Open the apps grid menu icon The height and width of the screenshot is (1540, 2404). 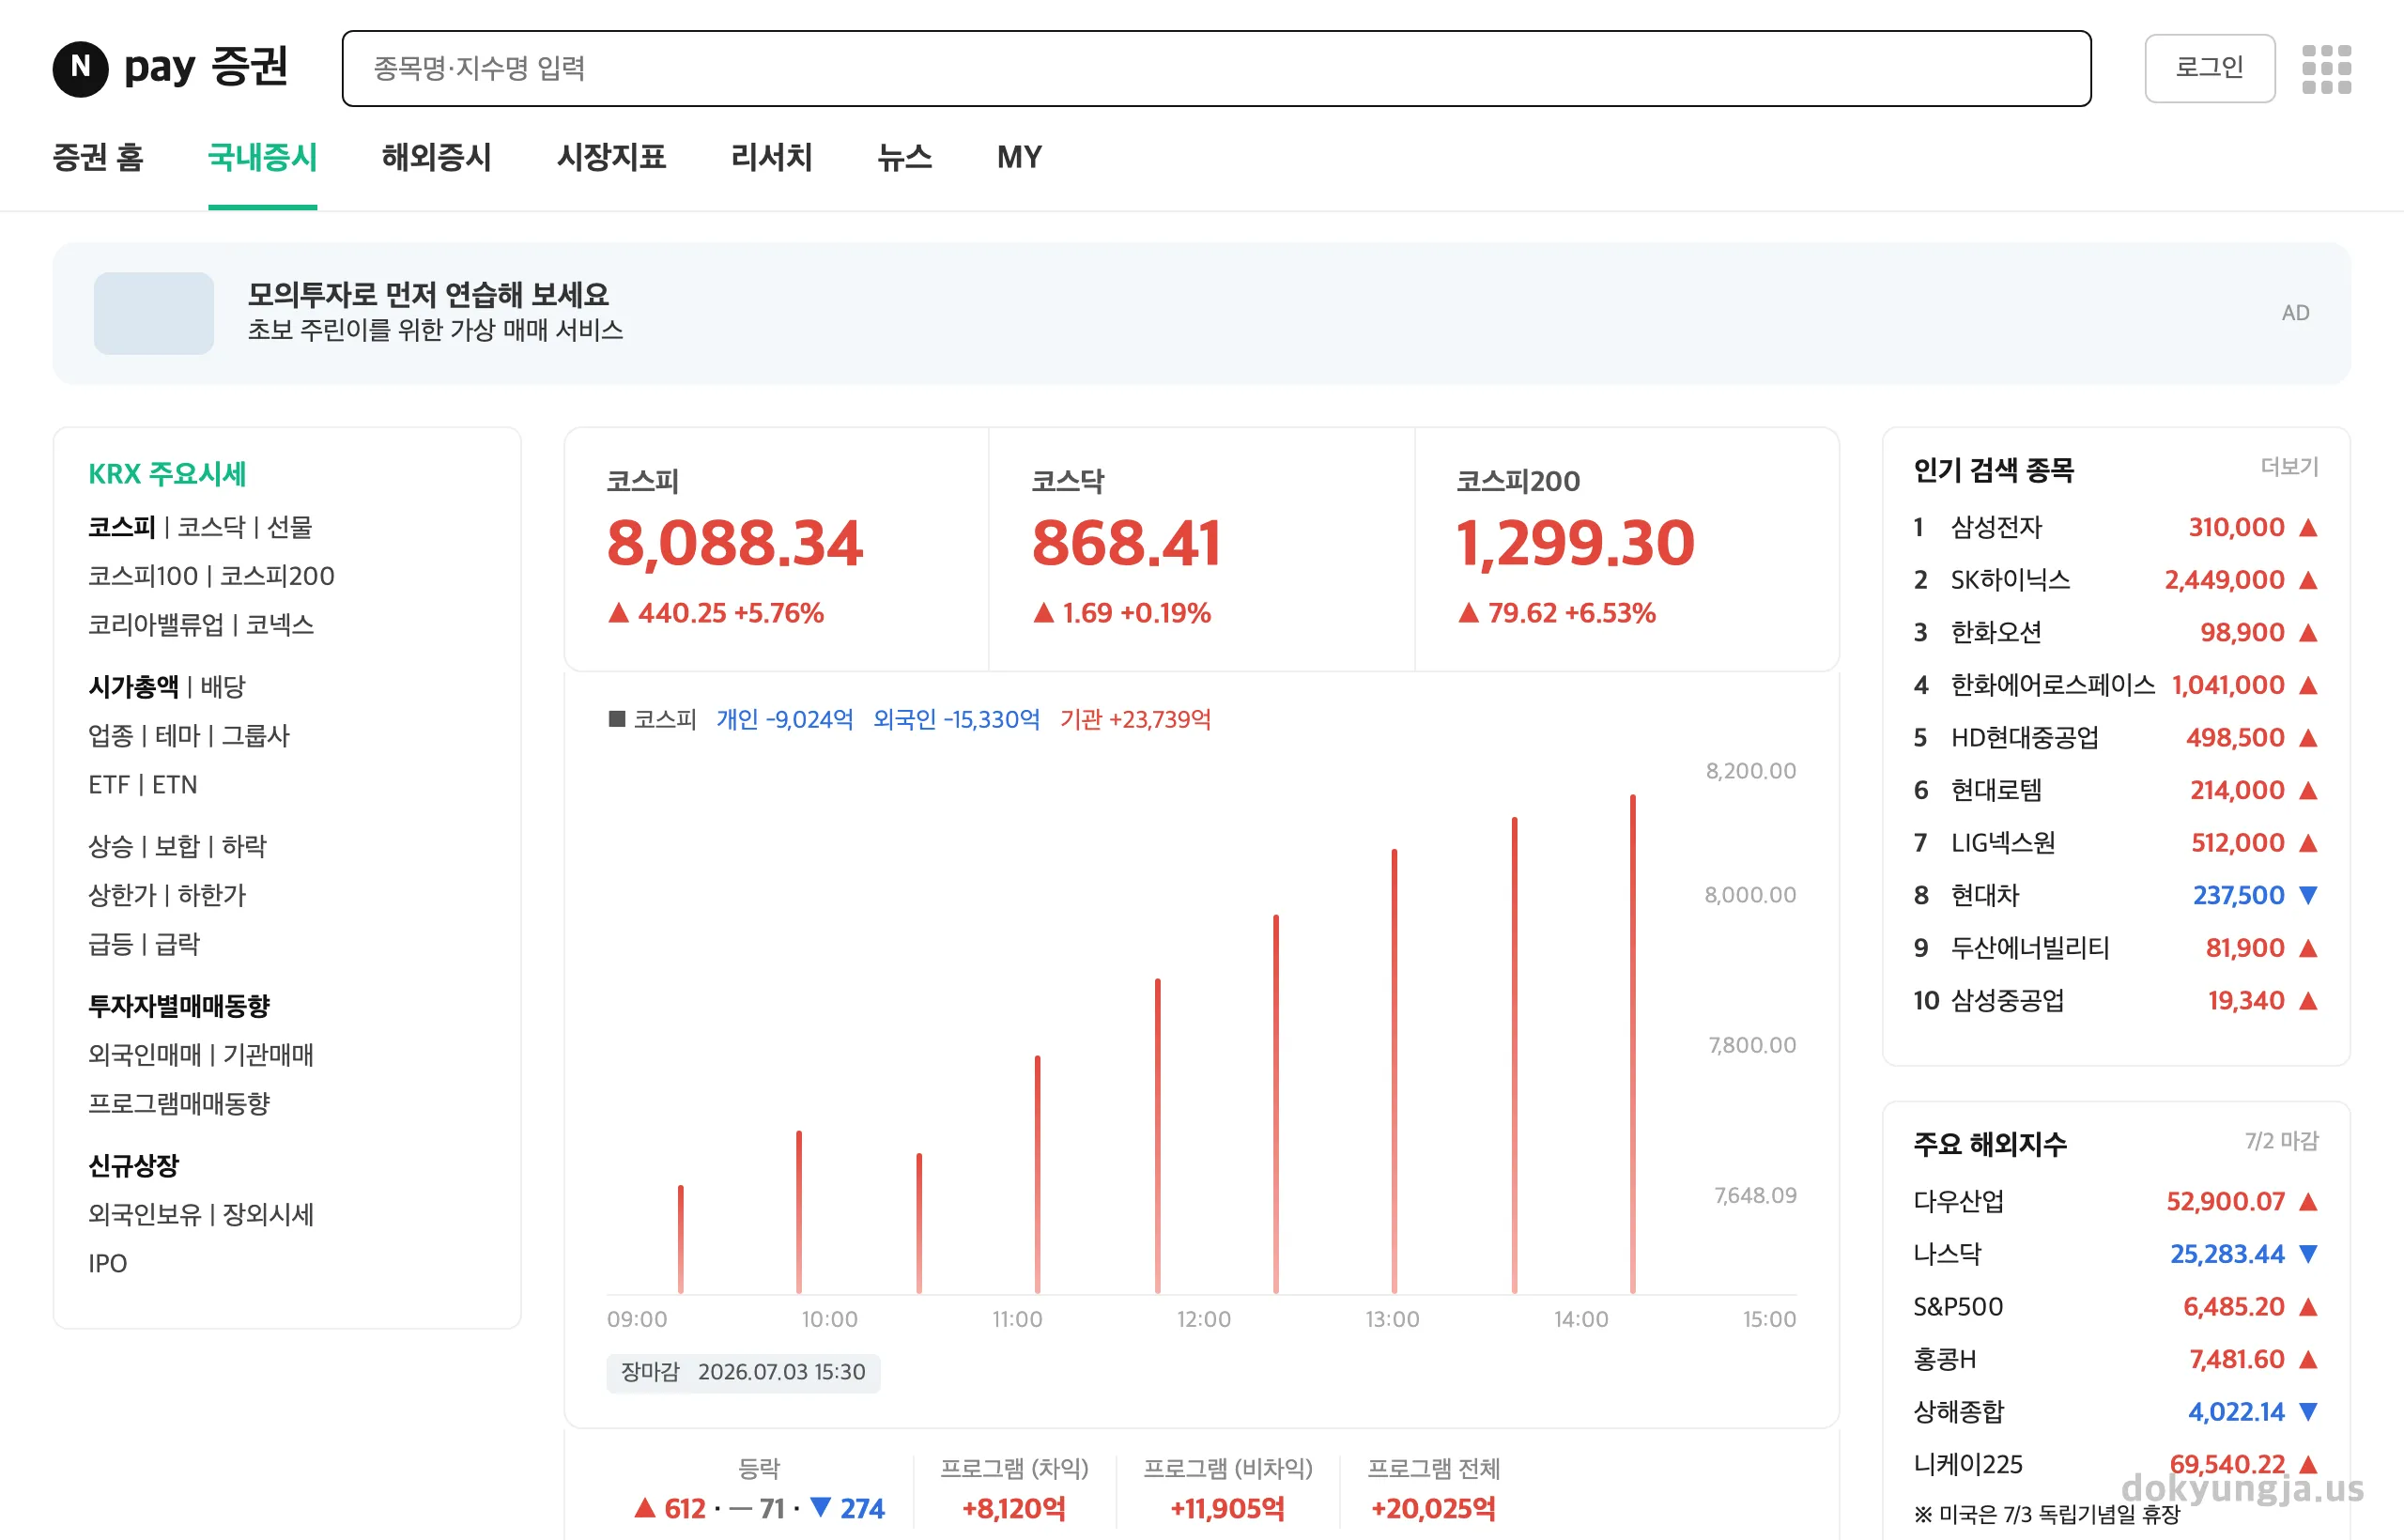pyautogui.click(x=2326, y=68)
